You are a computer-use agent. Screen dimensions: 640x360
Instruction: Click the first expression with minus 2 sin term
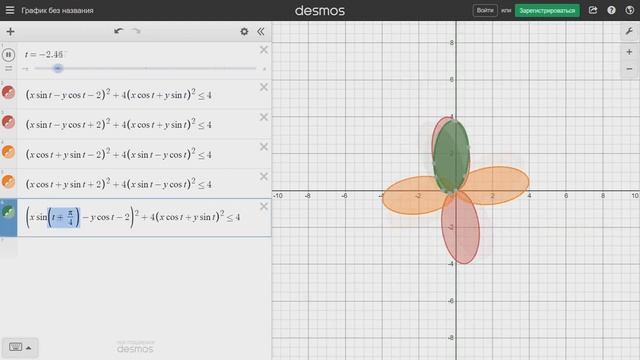click(x=119, y=94)
